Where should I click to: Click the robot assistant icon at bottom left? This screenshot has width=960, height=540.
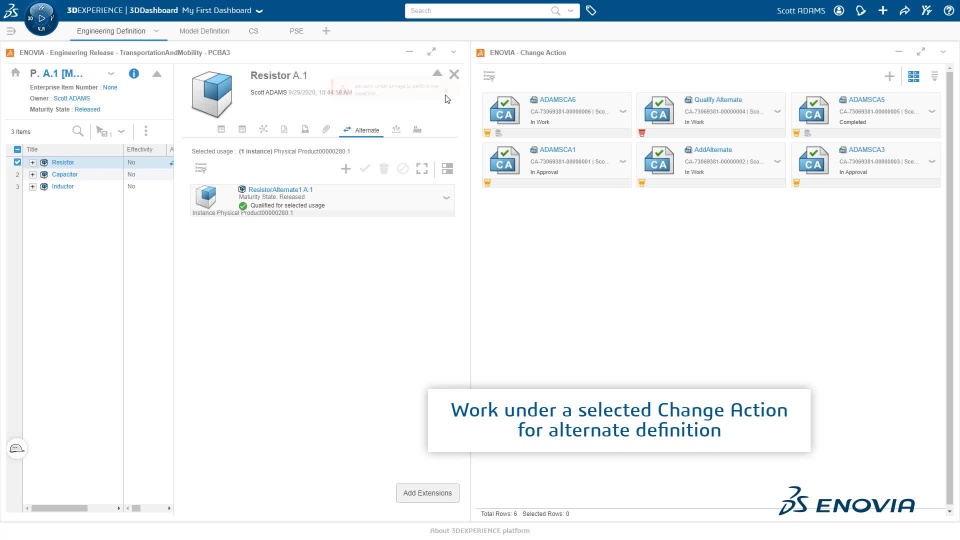click(17, 449)
